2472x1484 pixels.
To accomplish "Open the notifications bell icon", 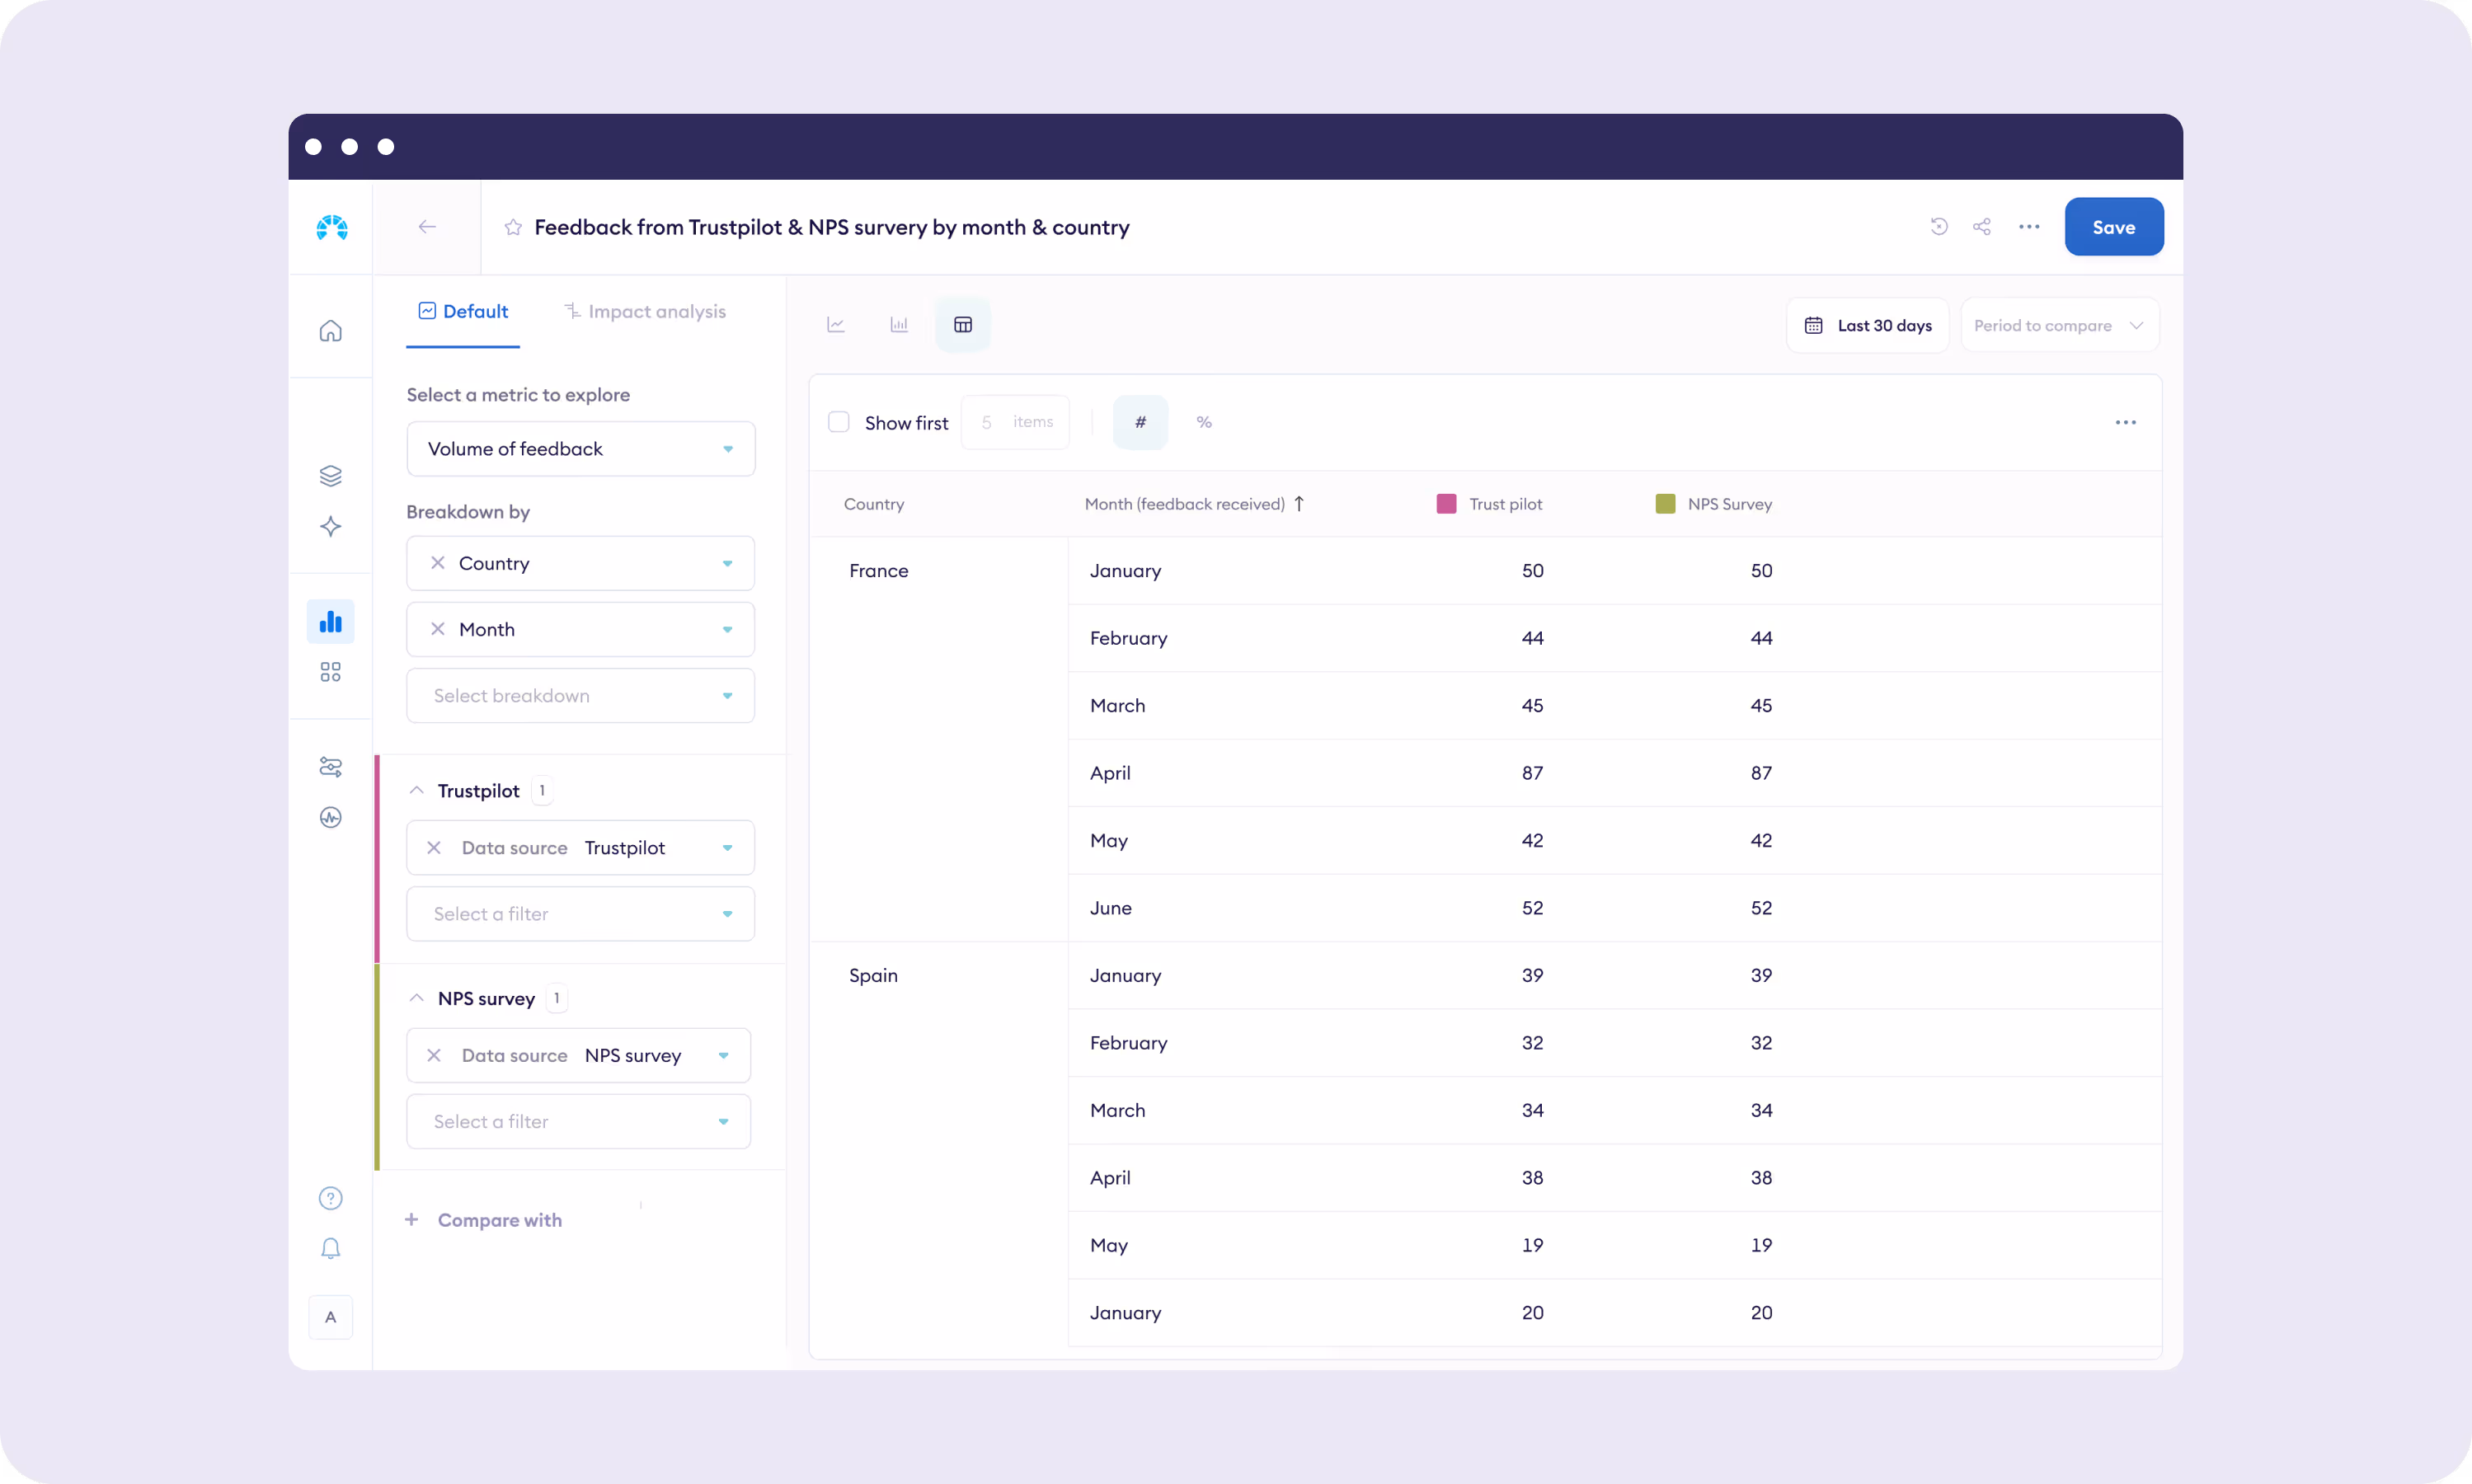I will (331, 1248).
